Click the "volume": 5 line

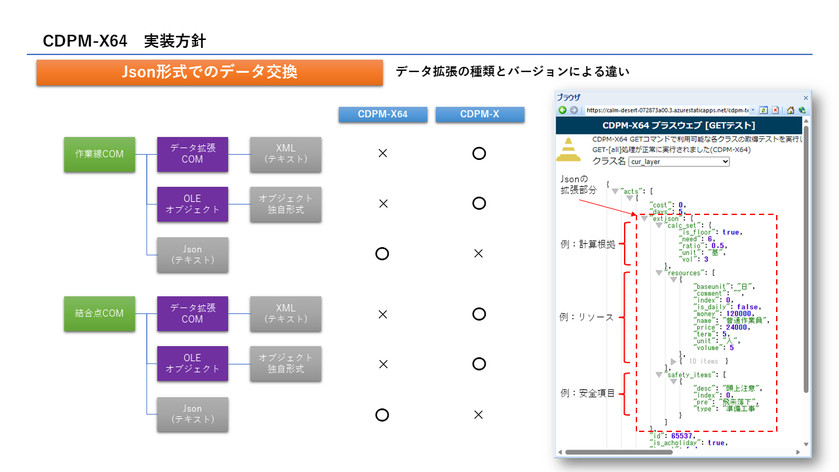tap(714, 347)
